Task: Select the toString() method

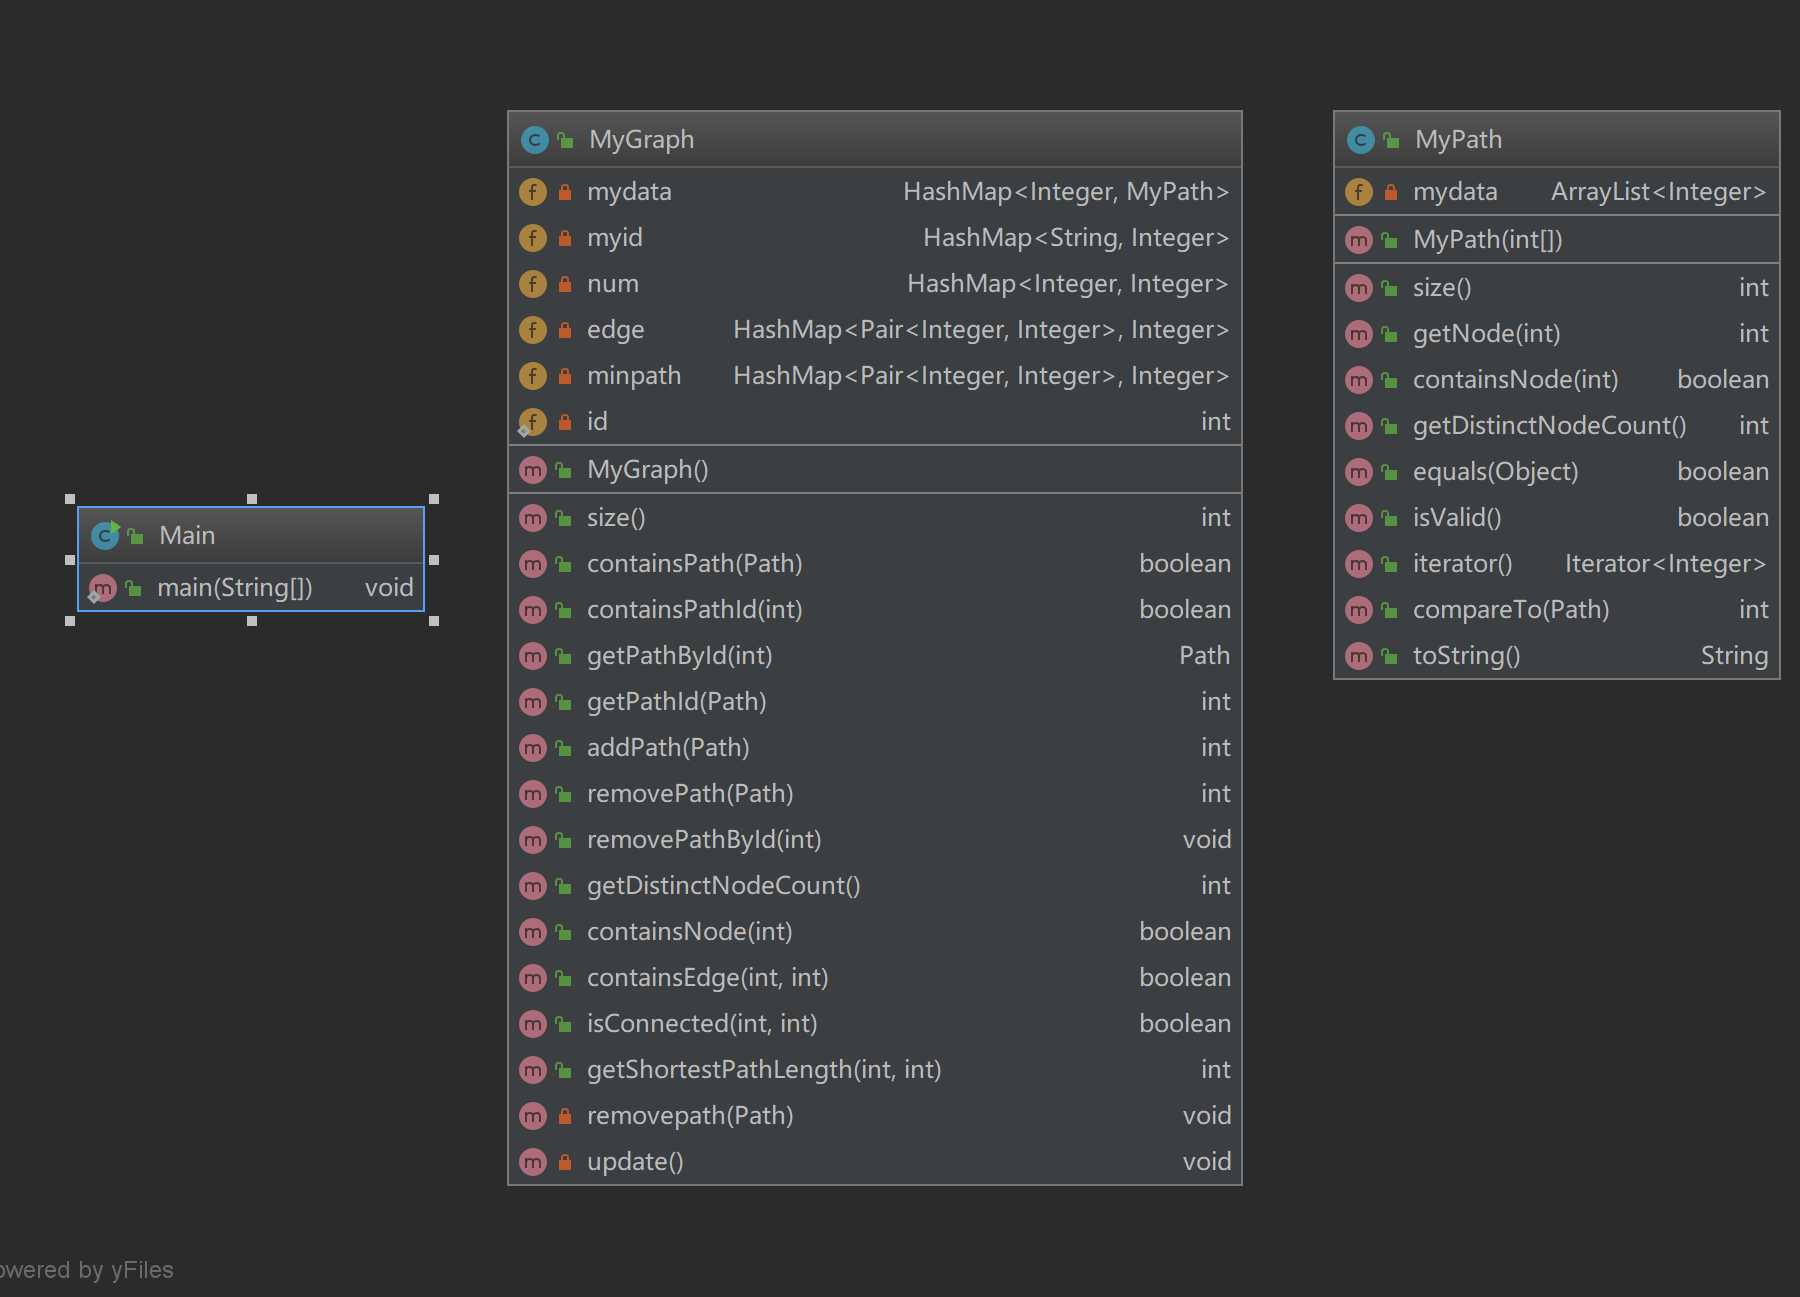Action: tap(1557, 656)
